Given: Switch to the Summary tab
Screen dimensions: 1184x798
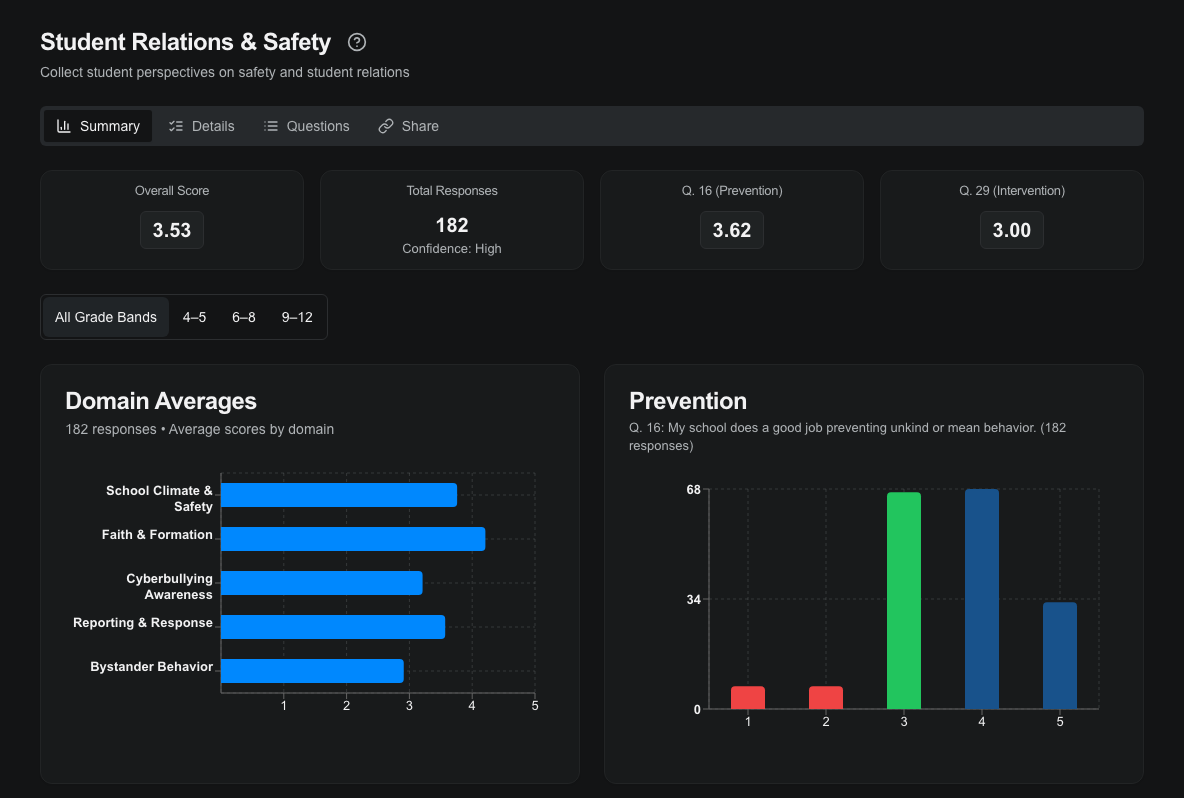Looking at the screenshot, I should click(98, 126).
